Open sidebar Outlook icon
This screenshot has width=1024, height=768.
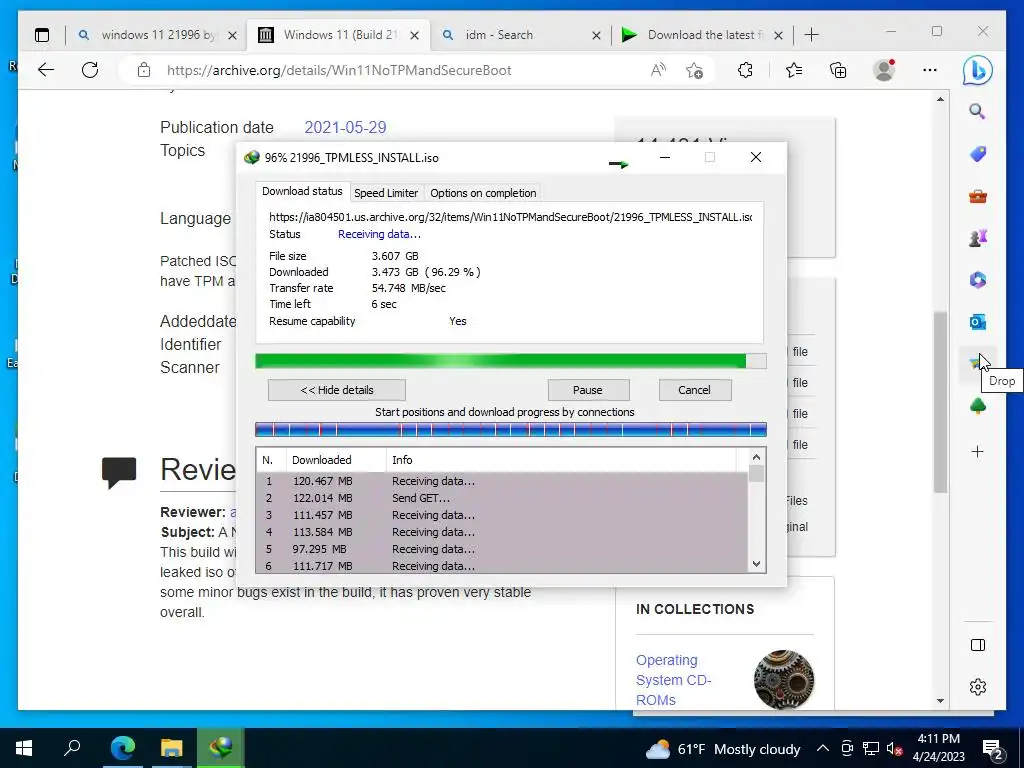pos(978,321)
